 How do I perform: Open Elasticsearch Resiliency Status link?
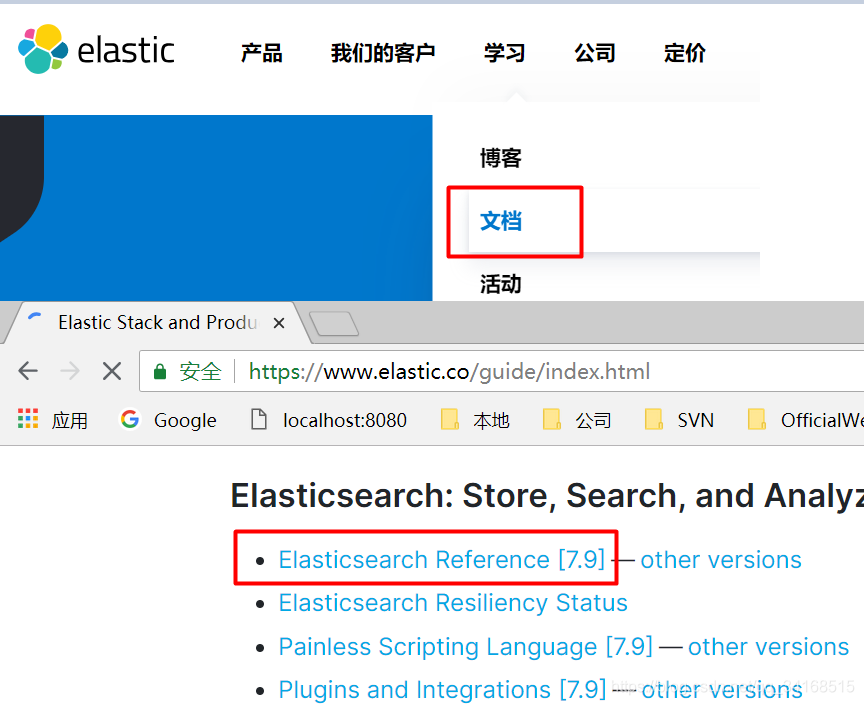click(453, 603)
